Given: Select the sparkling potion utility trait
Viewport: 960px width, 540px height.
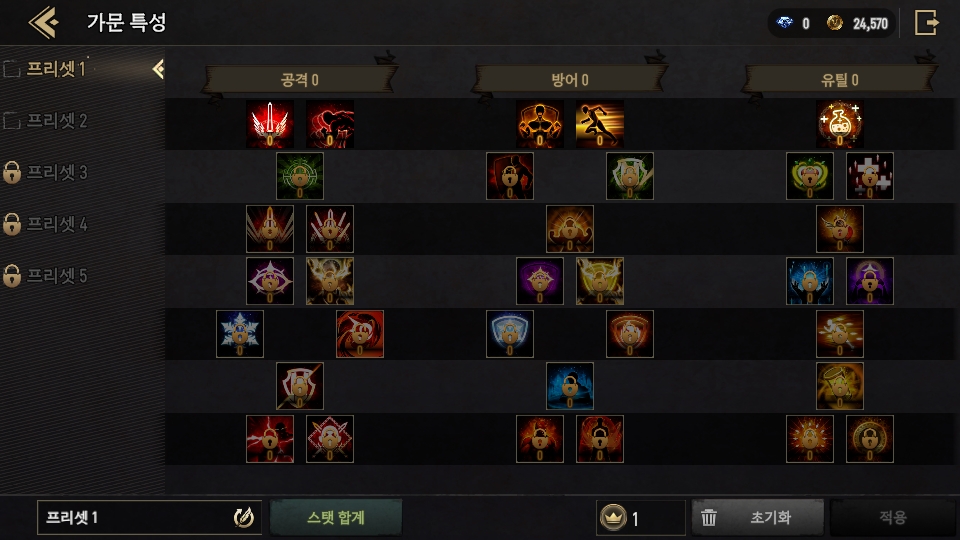Looking at the screenshot, I should (839, 124).
